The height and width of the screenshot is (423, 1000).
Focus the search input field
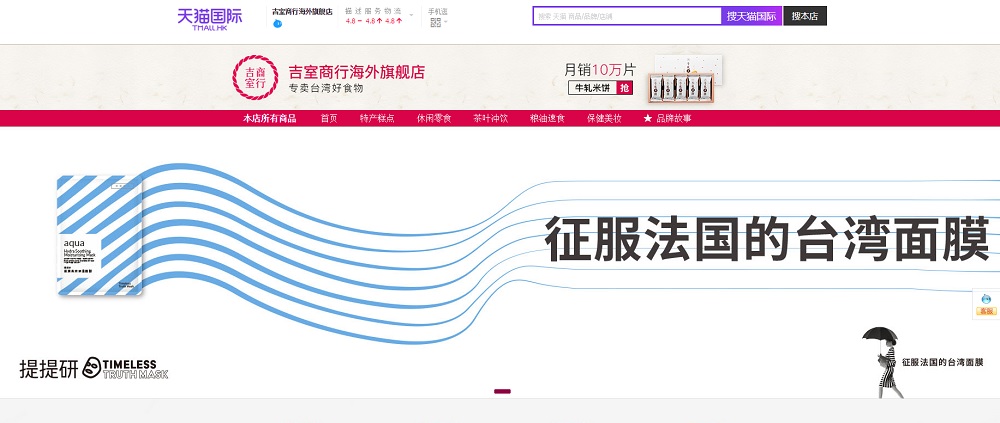point(628,16)
